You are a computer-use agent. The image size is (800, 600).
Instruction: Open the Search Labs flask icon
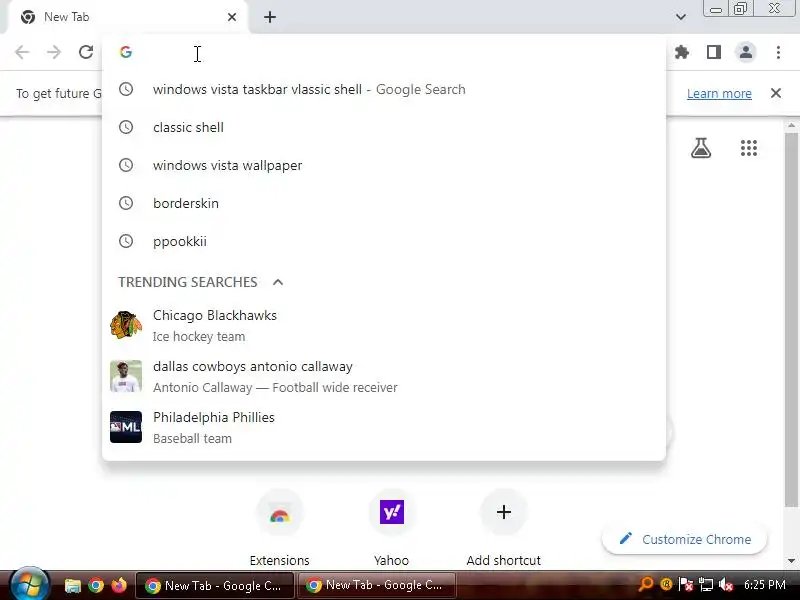[x=701, y=148]
